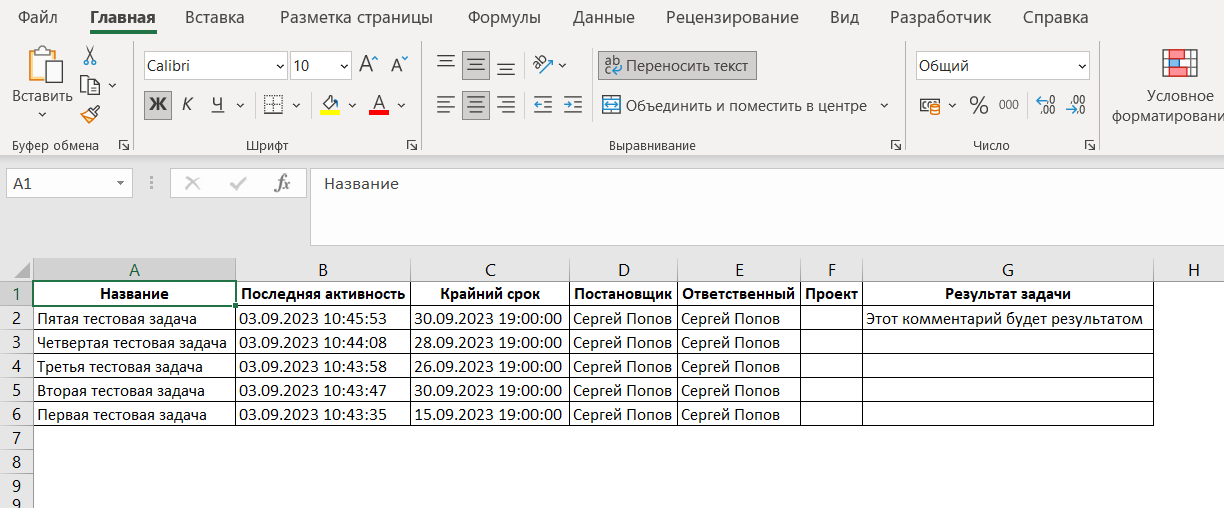Switch to Рецензирование tab
This screenshot has width=1224, height=508.
732,18
